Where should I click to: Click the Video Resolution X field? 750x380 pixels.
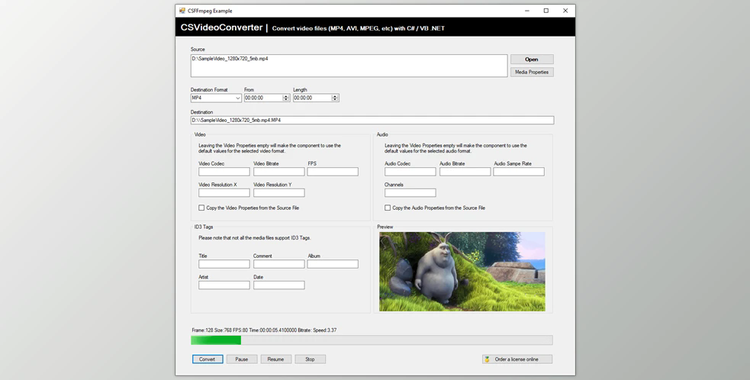224,192
